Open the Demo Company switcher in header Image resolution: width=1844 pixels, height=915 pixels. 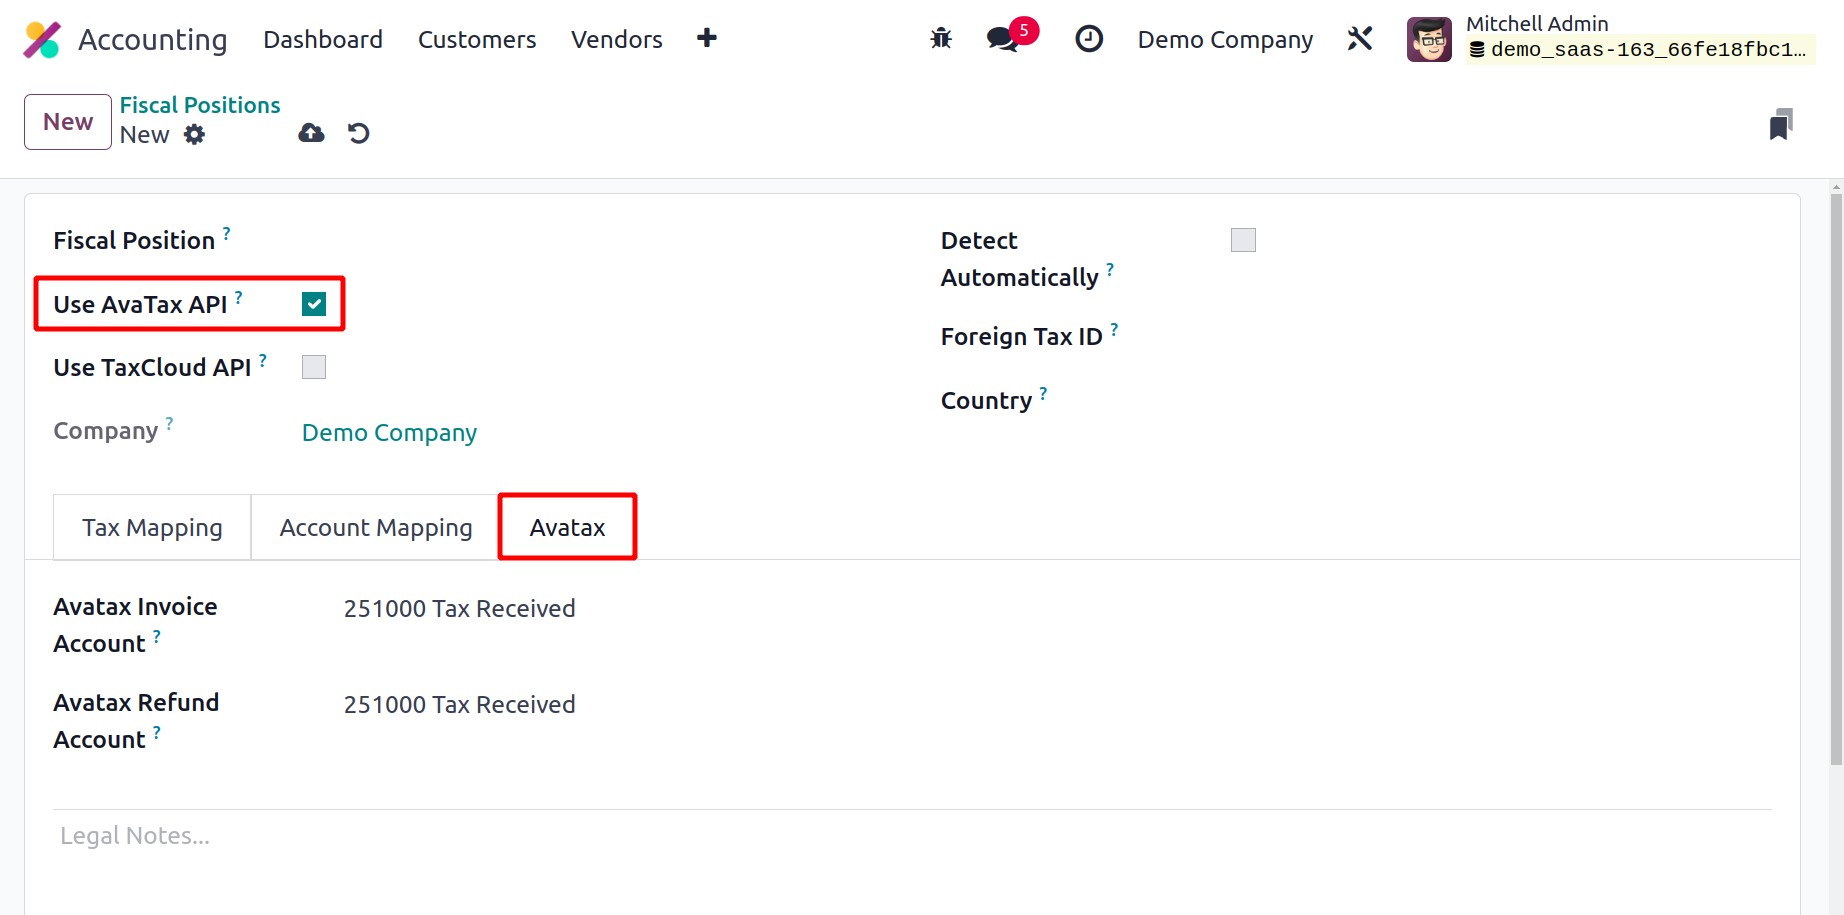point(1225,40)
